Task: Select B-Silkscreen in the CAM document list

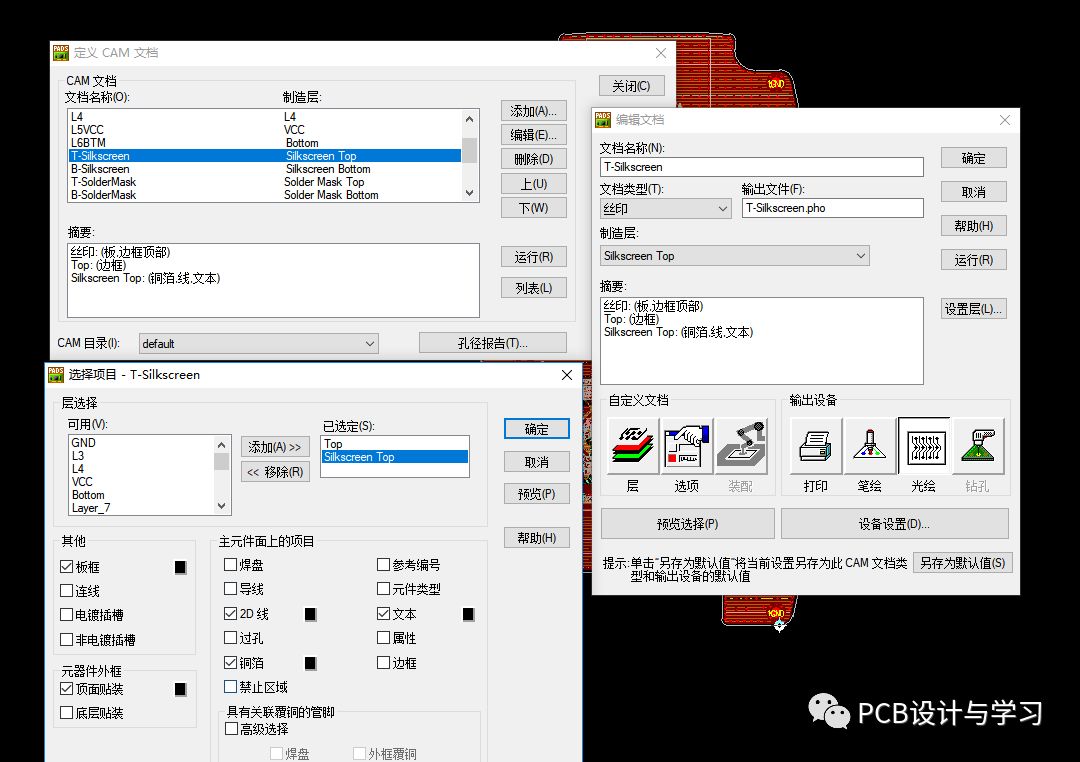Action: coord(100,169)
